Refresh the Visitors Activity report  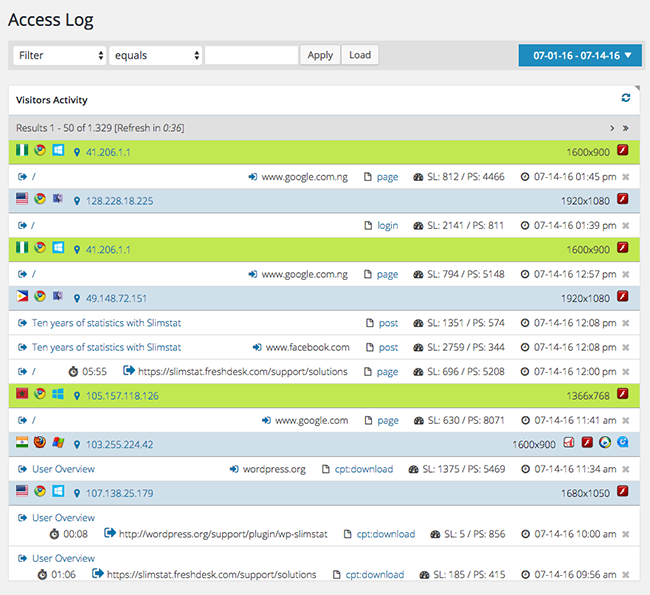626,98
